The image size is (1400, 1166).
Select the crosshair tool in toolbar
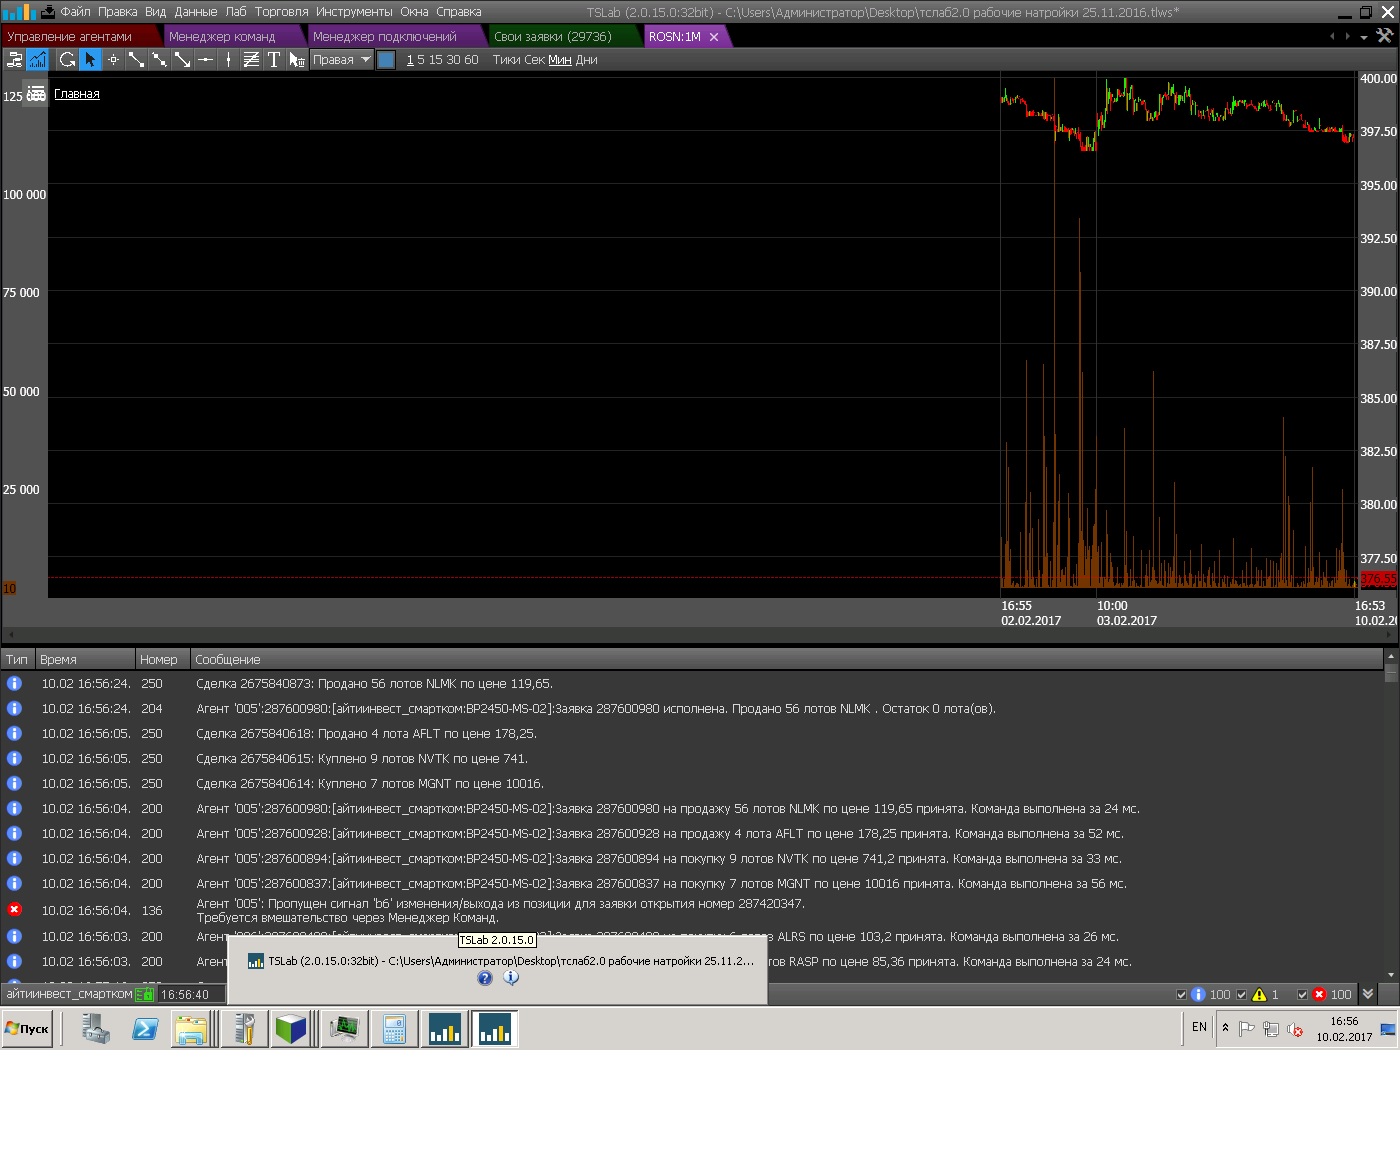[x=113, y=60]
